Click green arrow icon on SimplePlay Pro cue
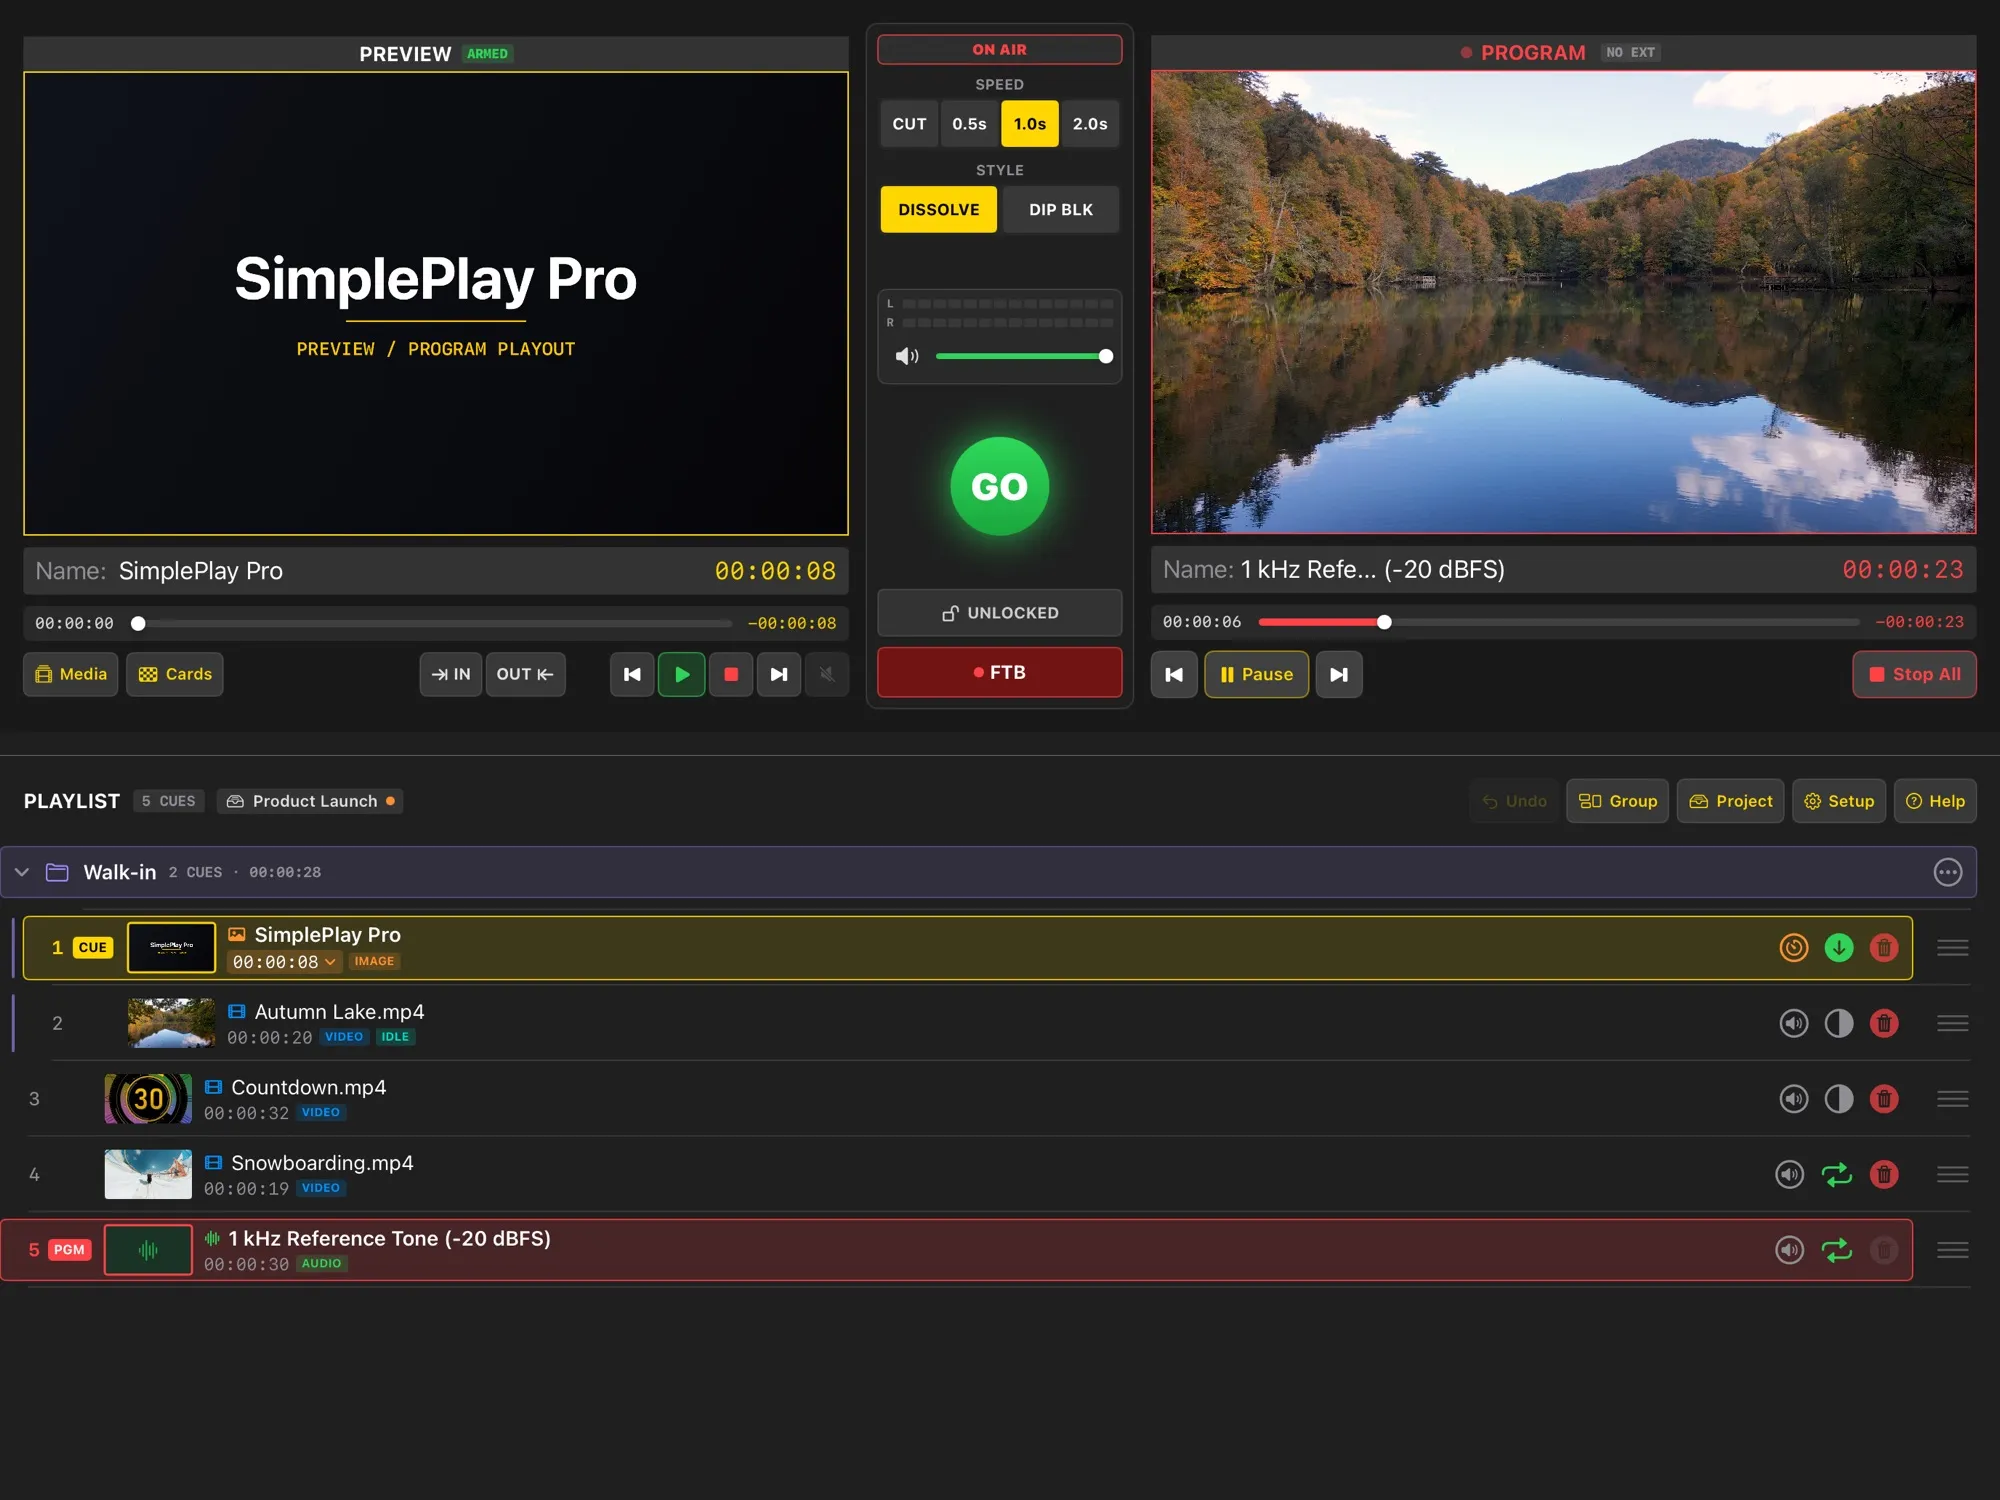 coord(1839,947)
